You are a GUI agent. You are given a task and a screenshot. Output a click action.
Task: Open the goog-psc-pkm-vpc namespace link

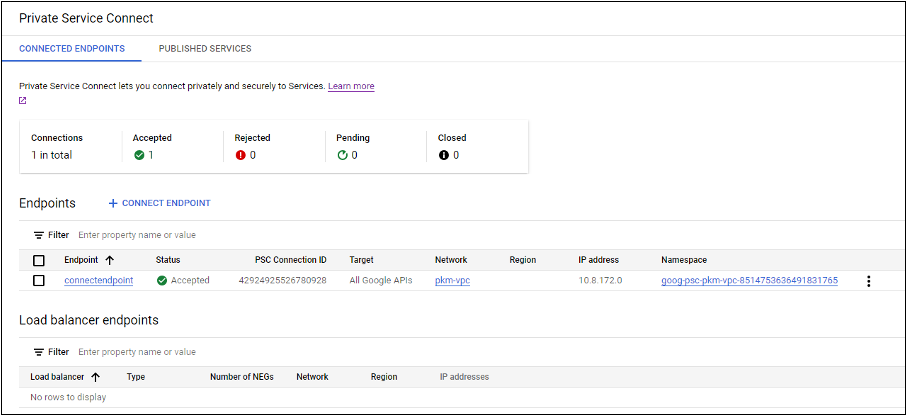(x=749, y=281)
